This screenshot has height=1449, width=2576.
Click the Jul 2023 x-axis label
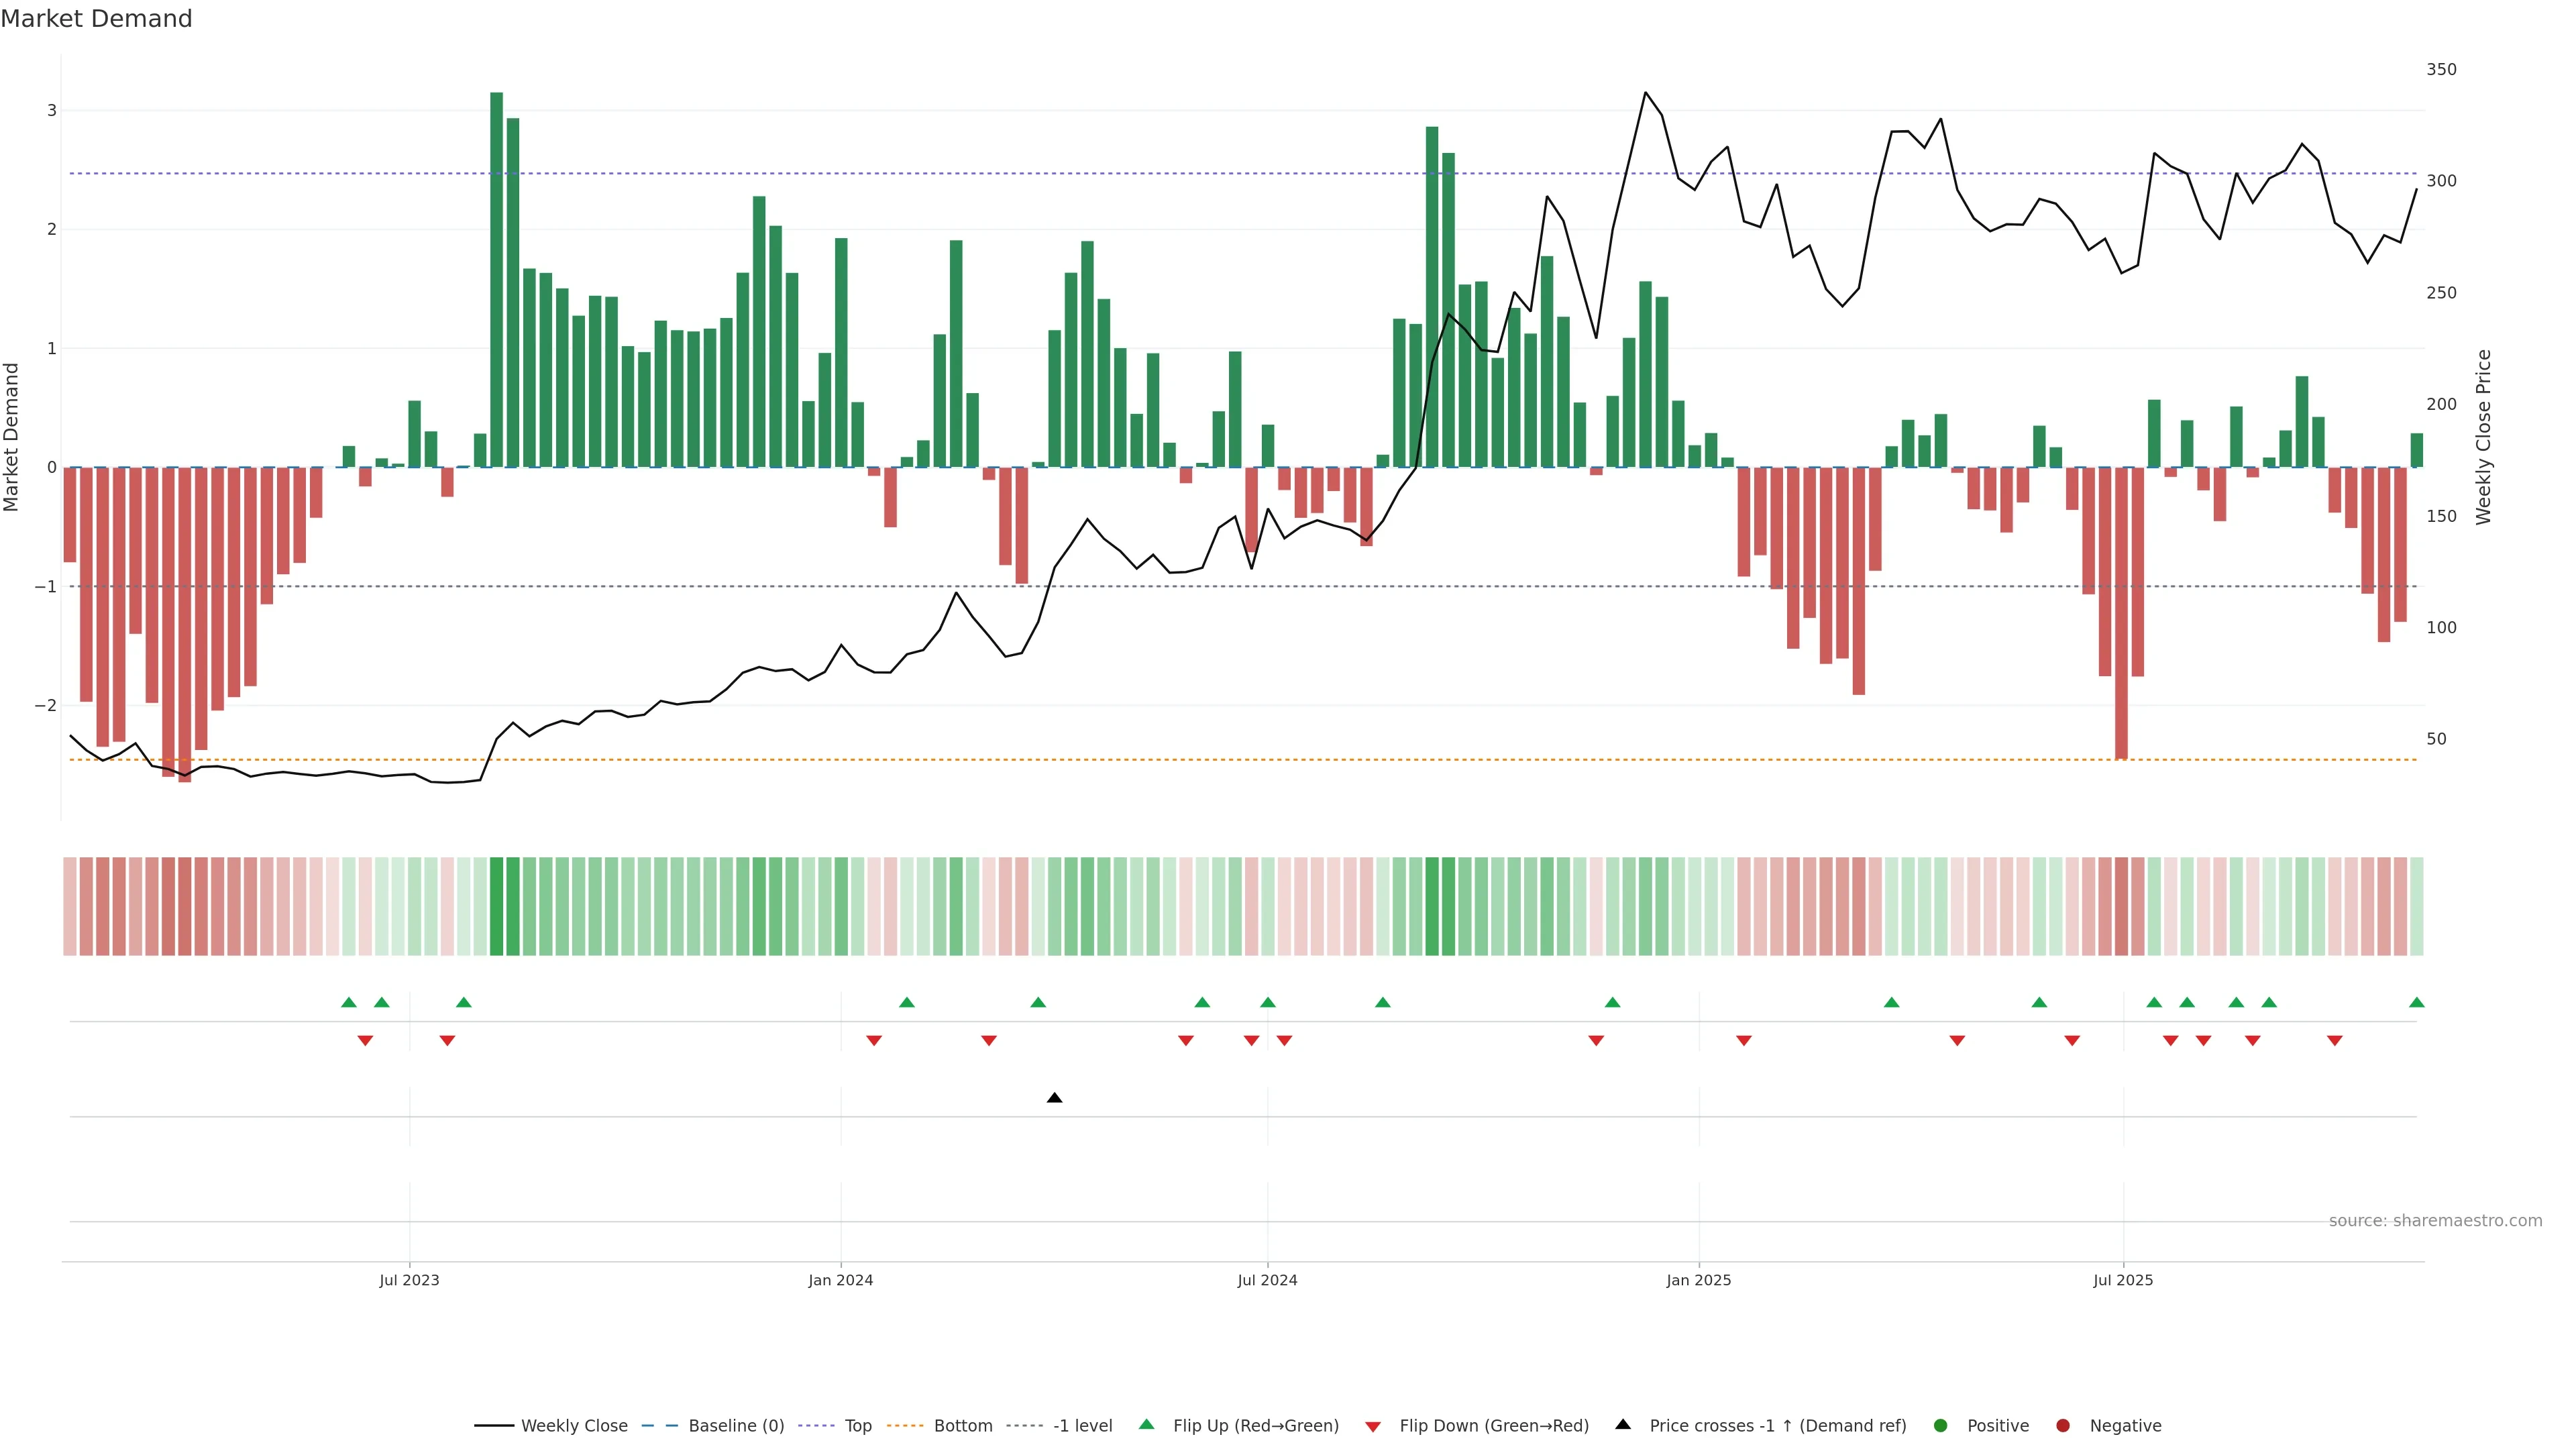pos(409,1281)
